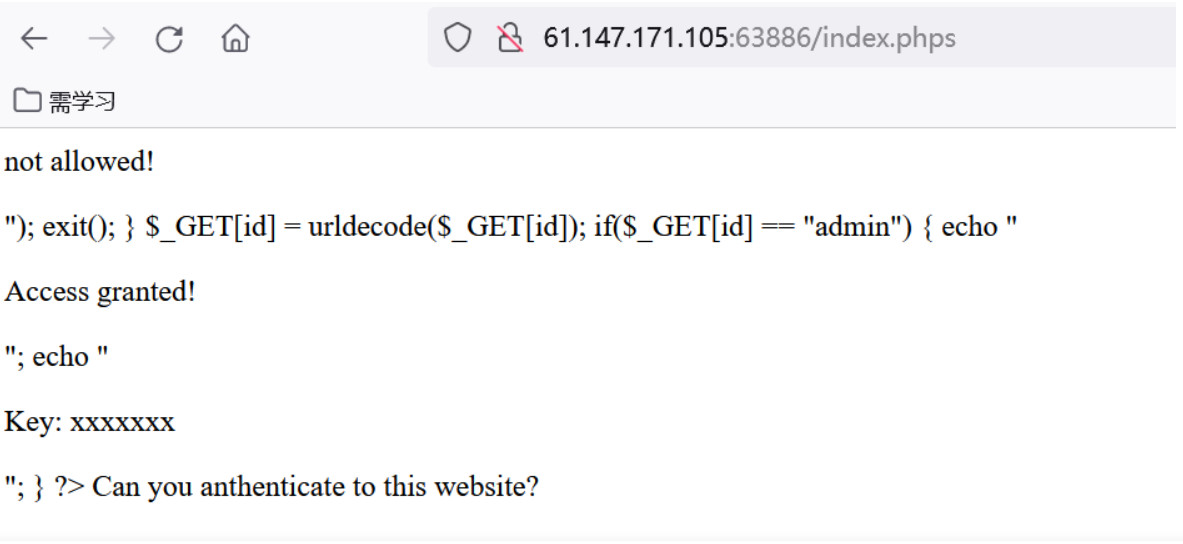Show the insecure connection lock info
The image size is (1183, 544).
[511, 37]
